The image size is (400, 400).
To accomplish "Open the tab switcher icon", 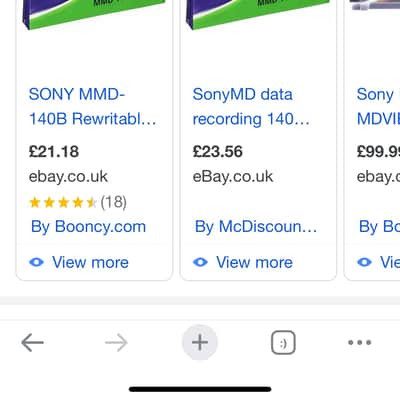I will pyautogui.click(x=283, y=342).
